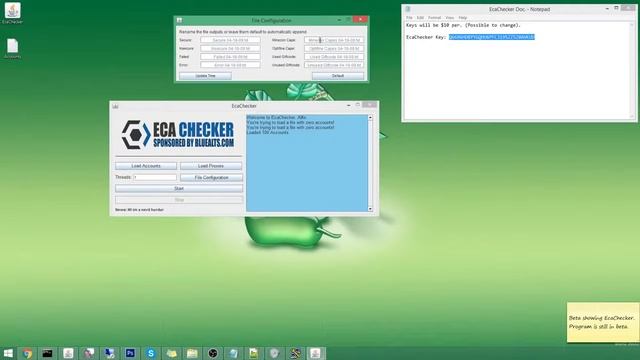640x360 pixels.
Task: Open File Configuration from EcaChecker
Action: coord(211,178)
